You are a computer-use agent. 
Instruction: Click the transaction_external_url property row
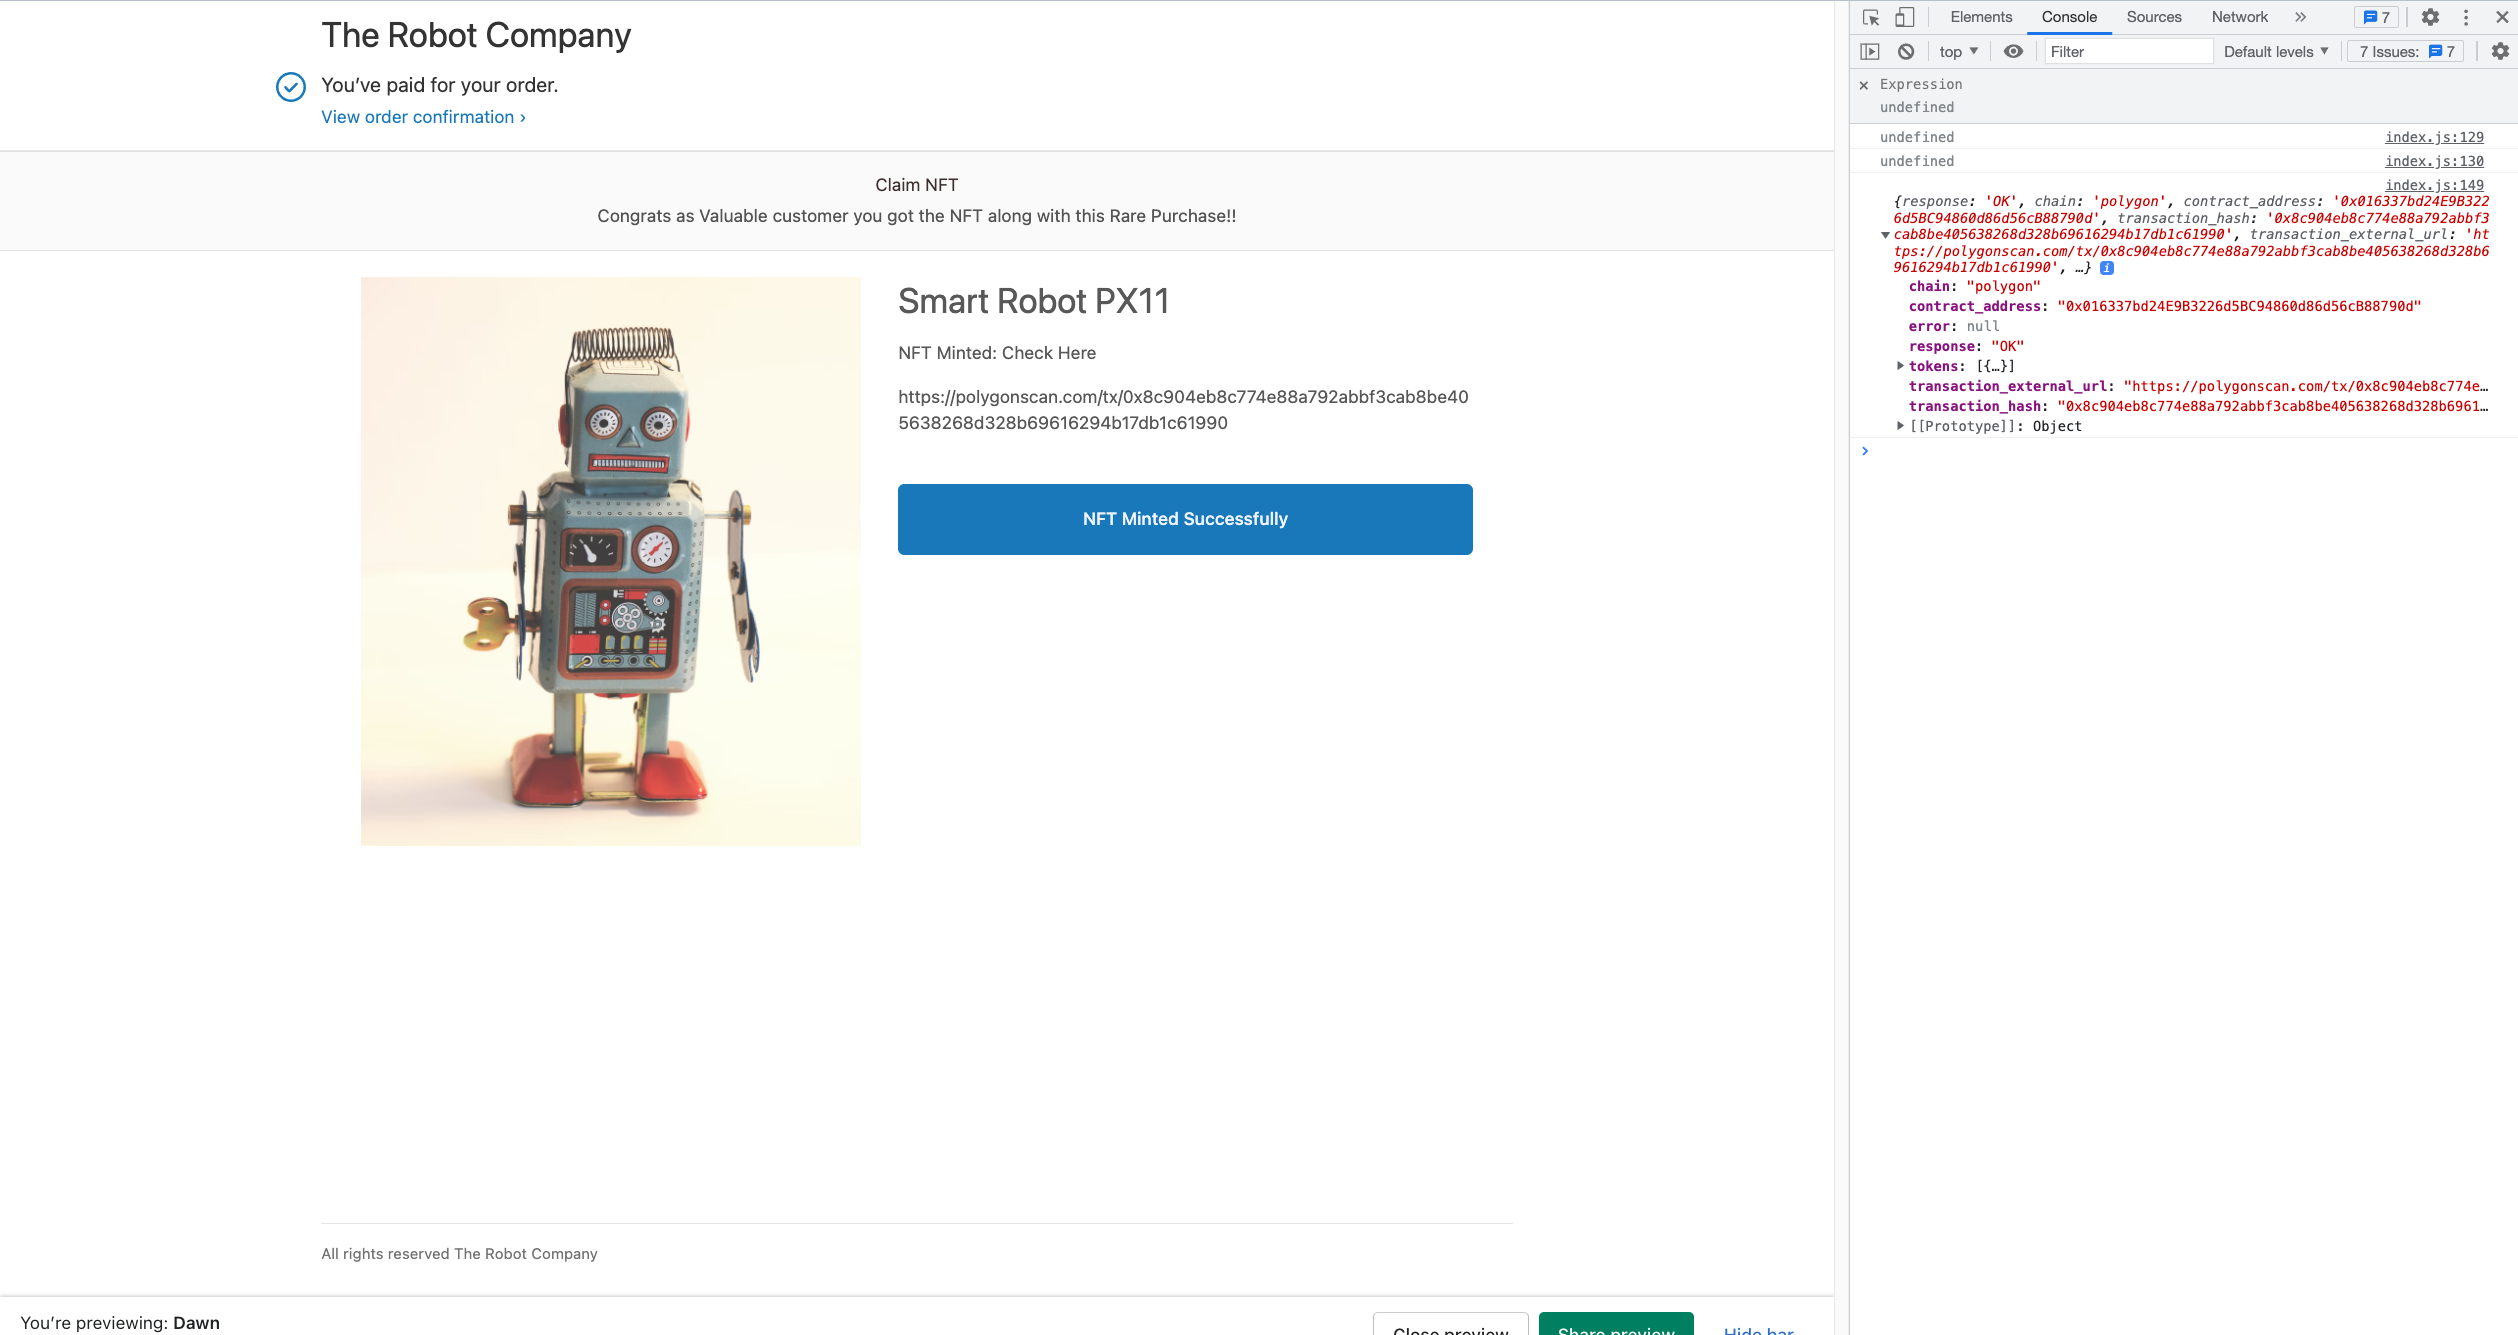pyautogui.click(x=2198, y=386)
